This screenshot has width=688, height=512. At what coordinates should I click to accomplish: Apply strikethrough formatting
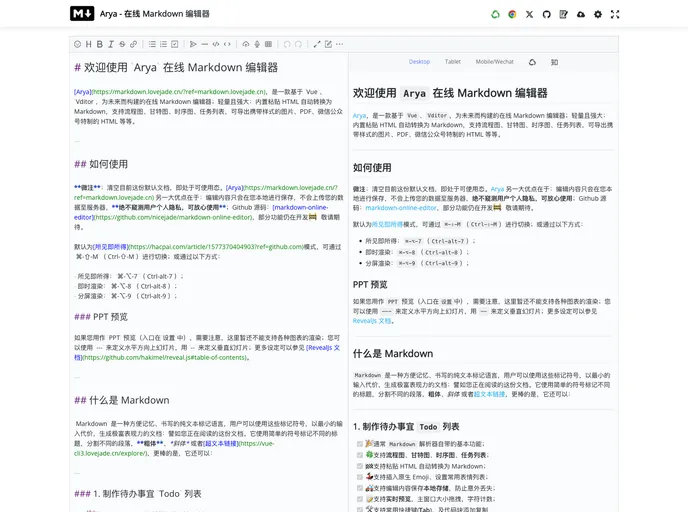coord(122,44)
